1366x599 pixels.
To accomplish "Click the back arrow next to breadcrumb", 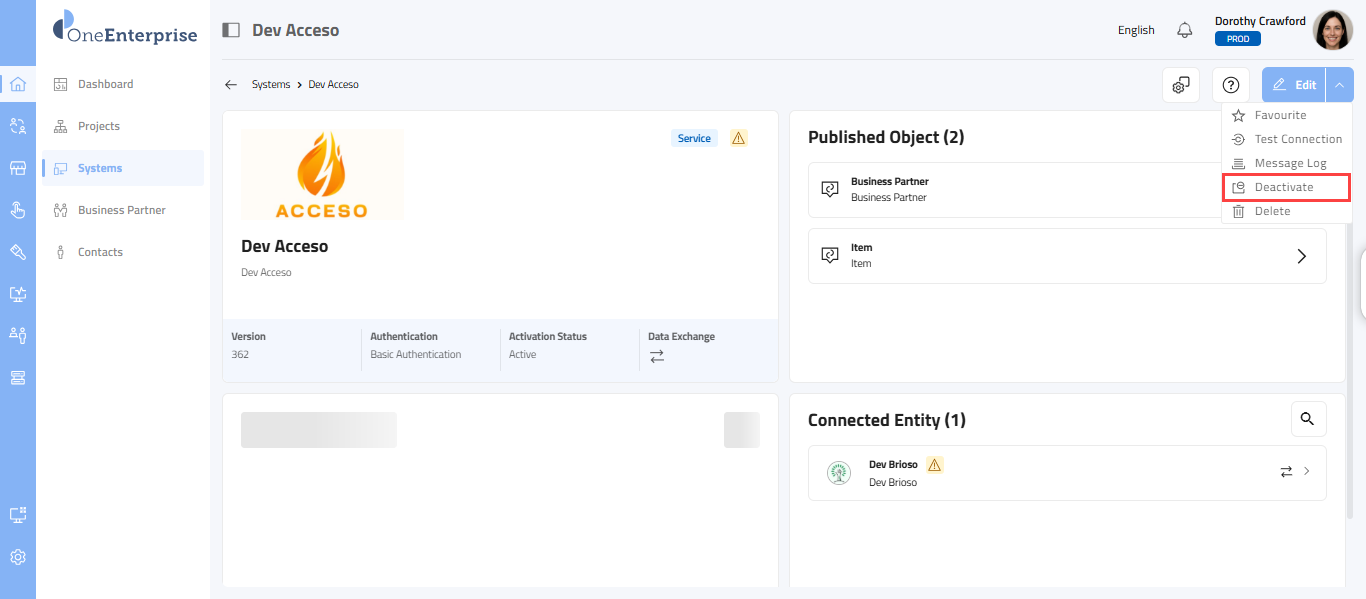I will coord(231,85).
